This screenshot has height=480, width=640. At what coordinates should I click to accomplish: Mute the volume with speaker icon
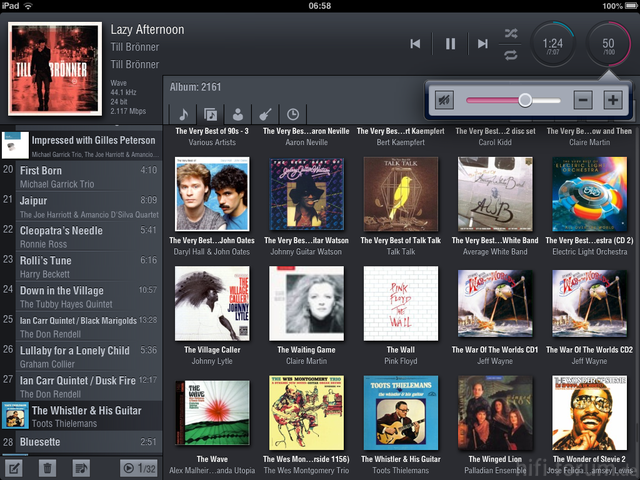(444, 100)
